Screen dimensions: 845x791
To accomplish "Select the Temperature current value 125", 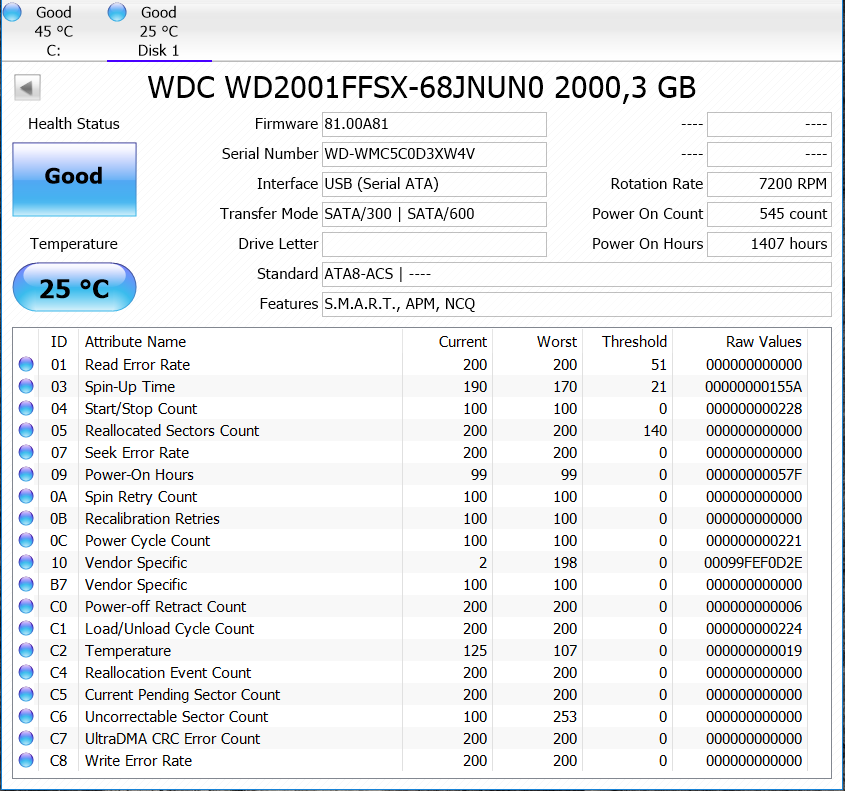I will click(475, 651).
